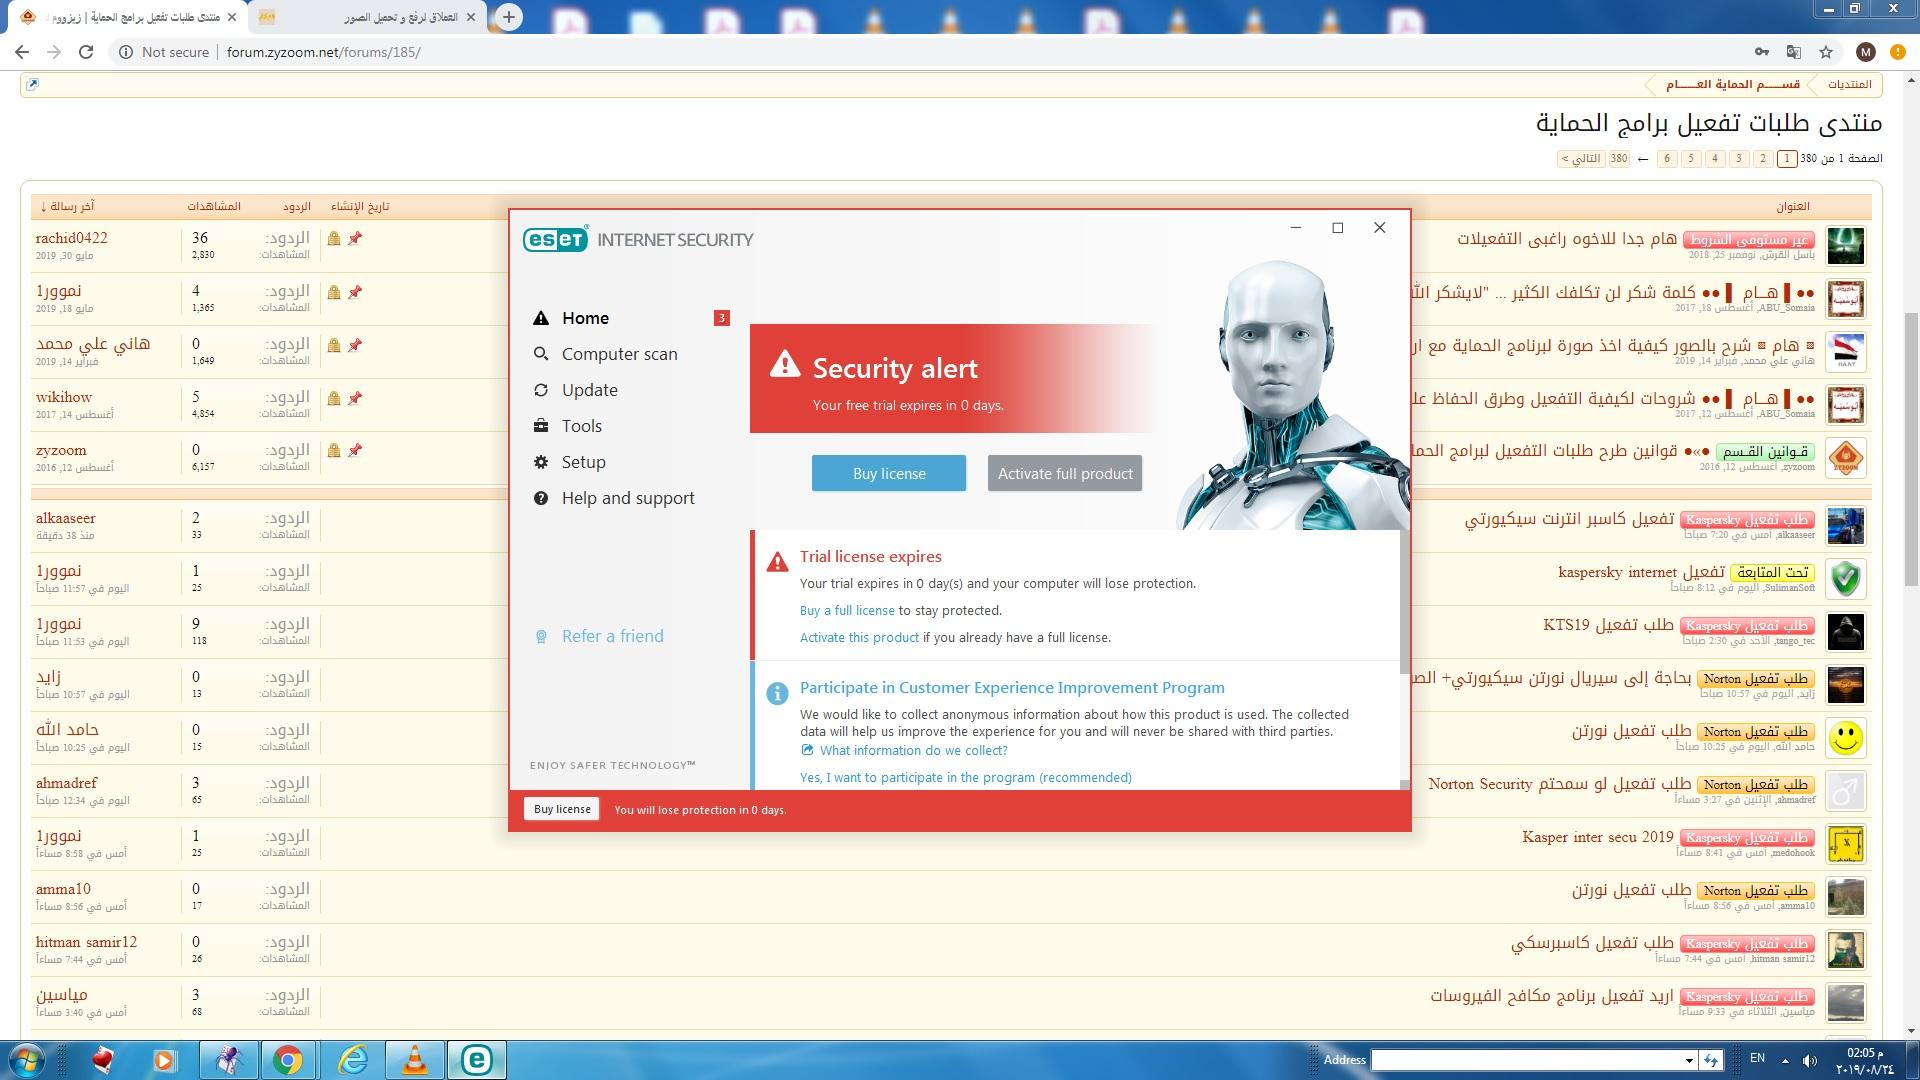The height and width of the screenshot is (1080, 1920).
Task: Switch to the second browser tab
Action: pyautogui.click(x=366, y=17)
